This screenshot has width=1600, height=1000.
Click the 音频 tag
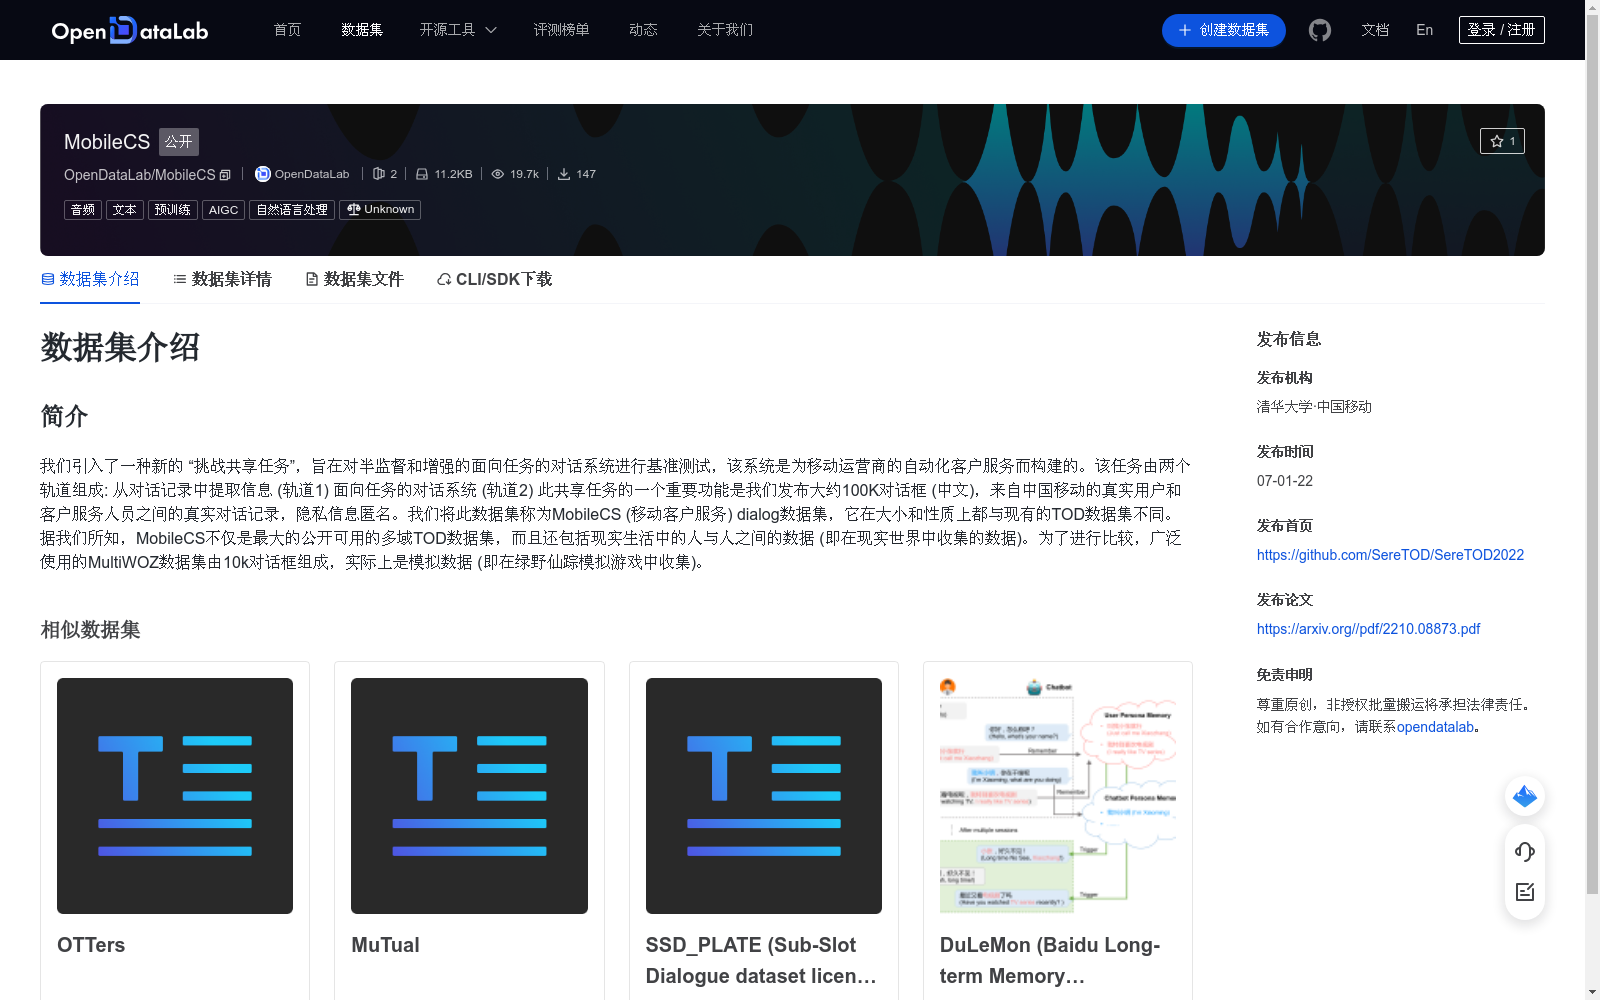click(x=83, y=210)
